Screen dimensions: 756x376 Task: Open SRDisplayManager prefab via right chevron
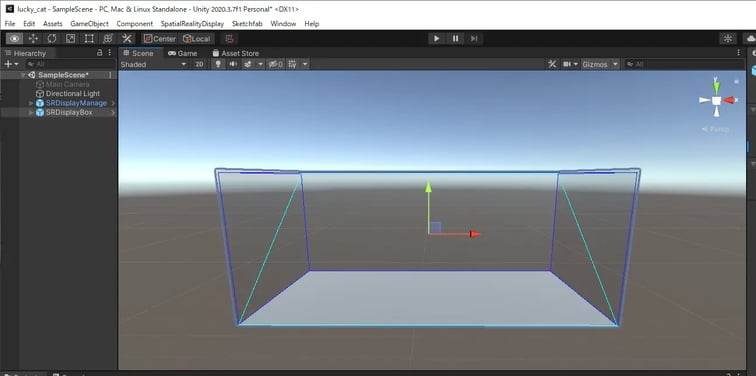(x=113, y=103)
